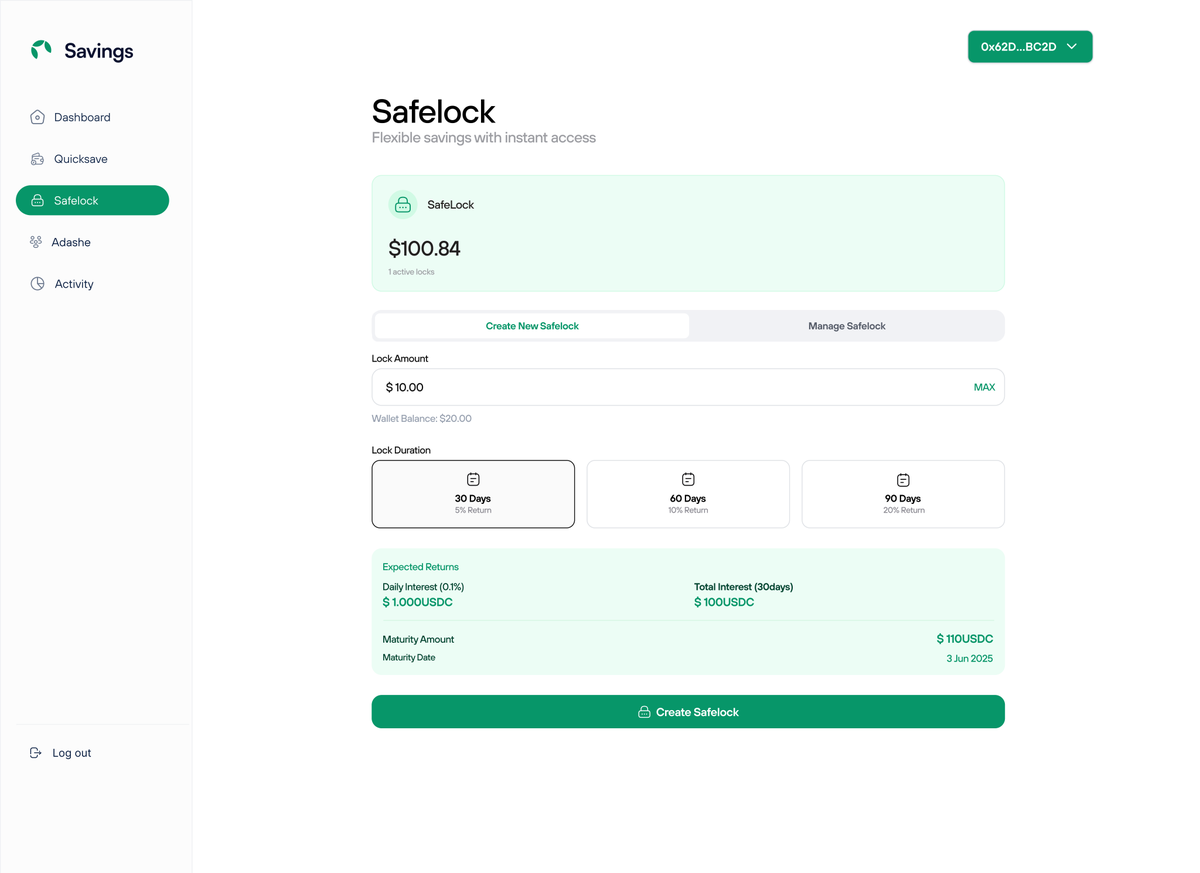Select the Safelock sidebar item

click(x=92, y=200)
